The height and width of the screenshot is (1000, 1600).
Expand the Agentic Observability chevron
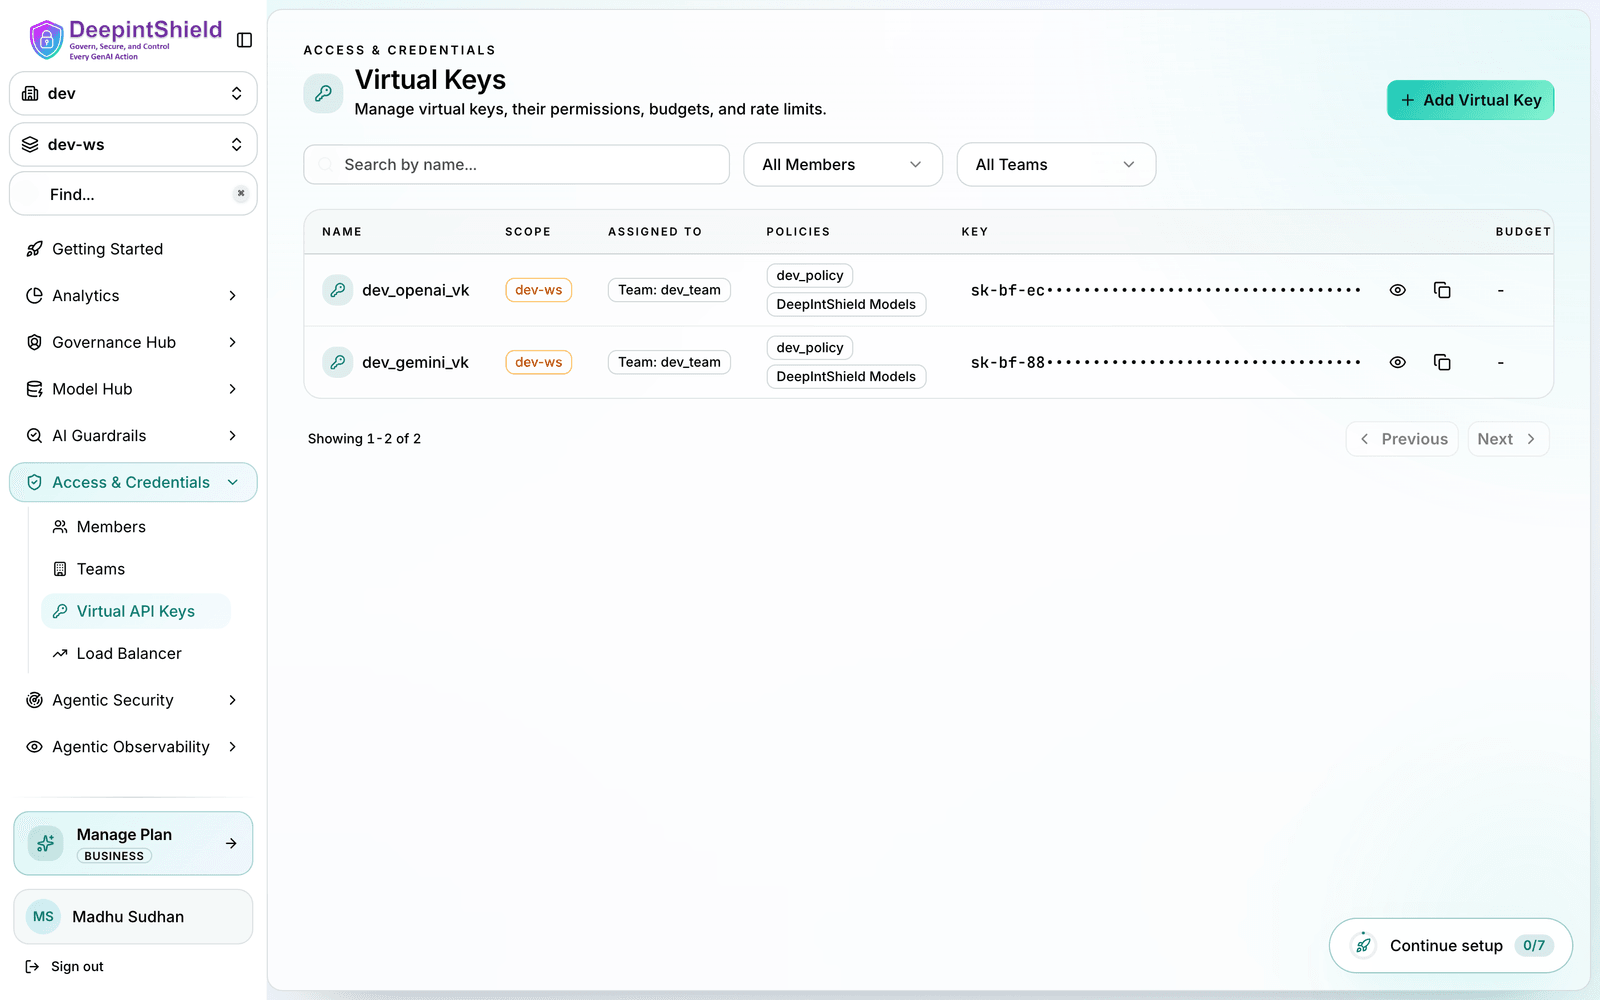[232, 747]
